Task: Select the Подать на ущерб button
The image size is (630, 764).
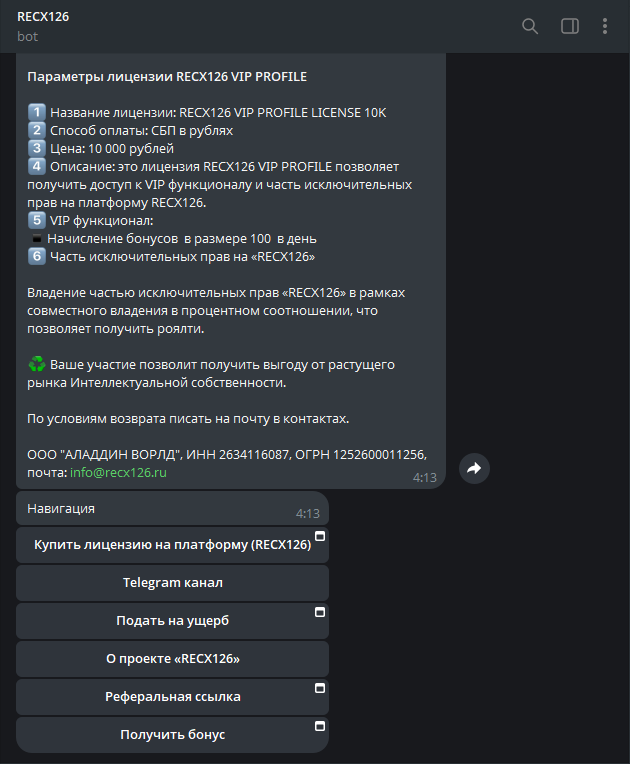Action: (172, 621)
